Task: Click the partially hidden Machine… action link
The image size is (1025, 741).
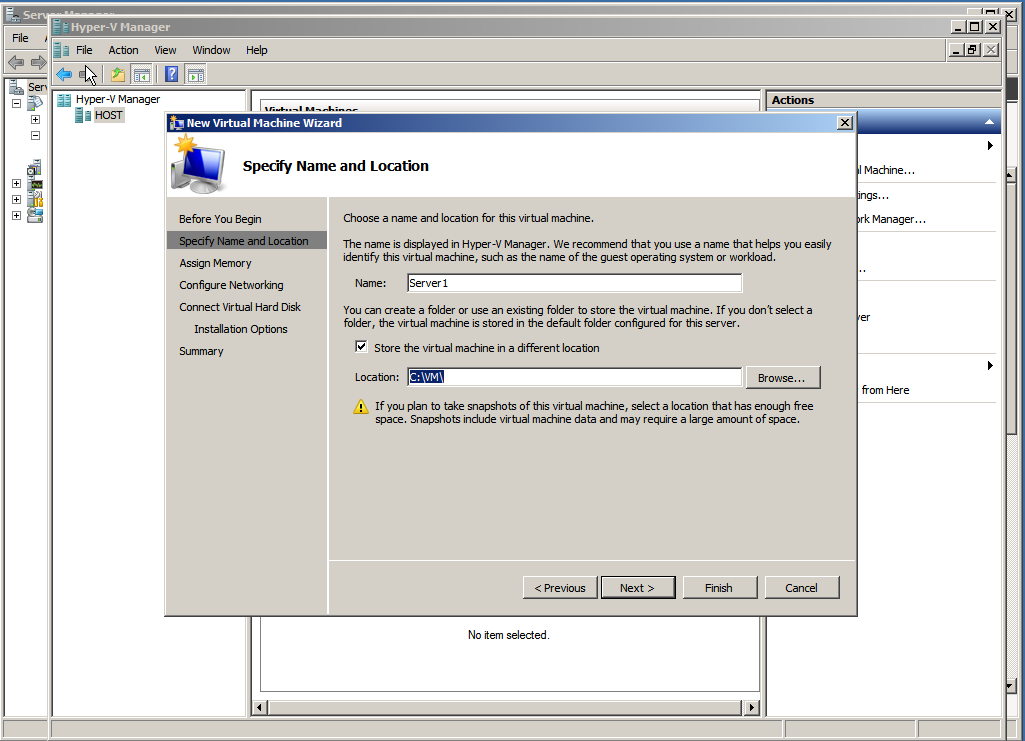Action: click(x=886, y=170)
